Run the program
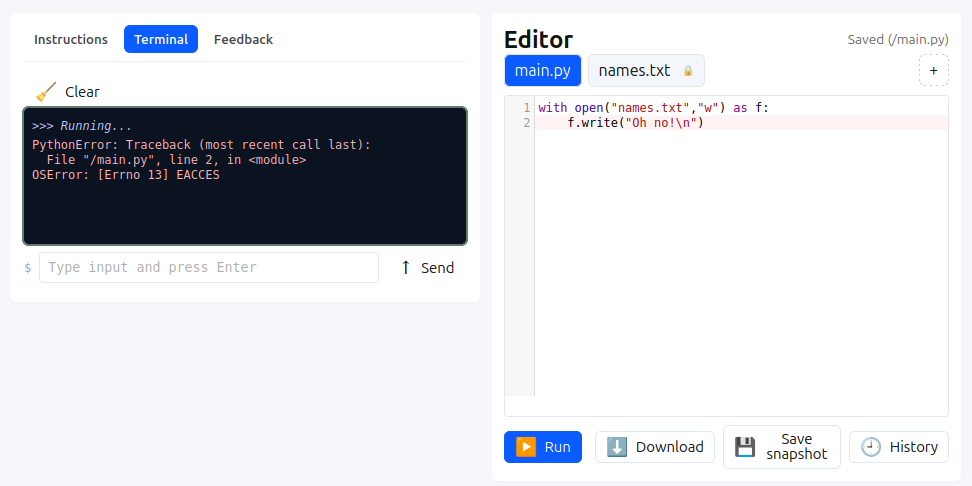 (x=543, y=446)
